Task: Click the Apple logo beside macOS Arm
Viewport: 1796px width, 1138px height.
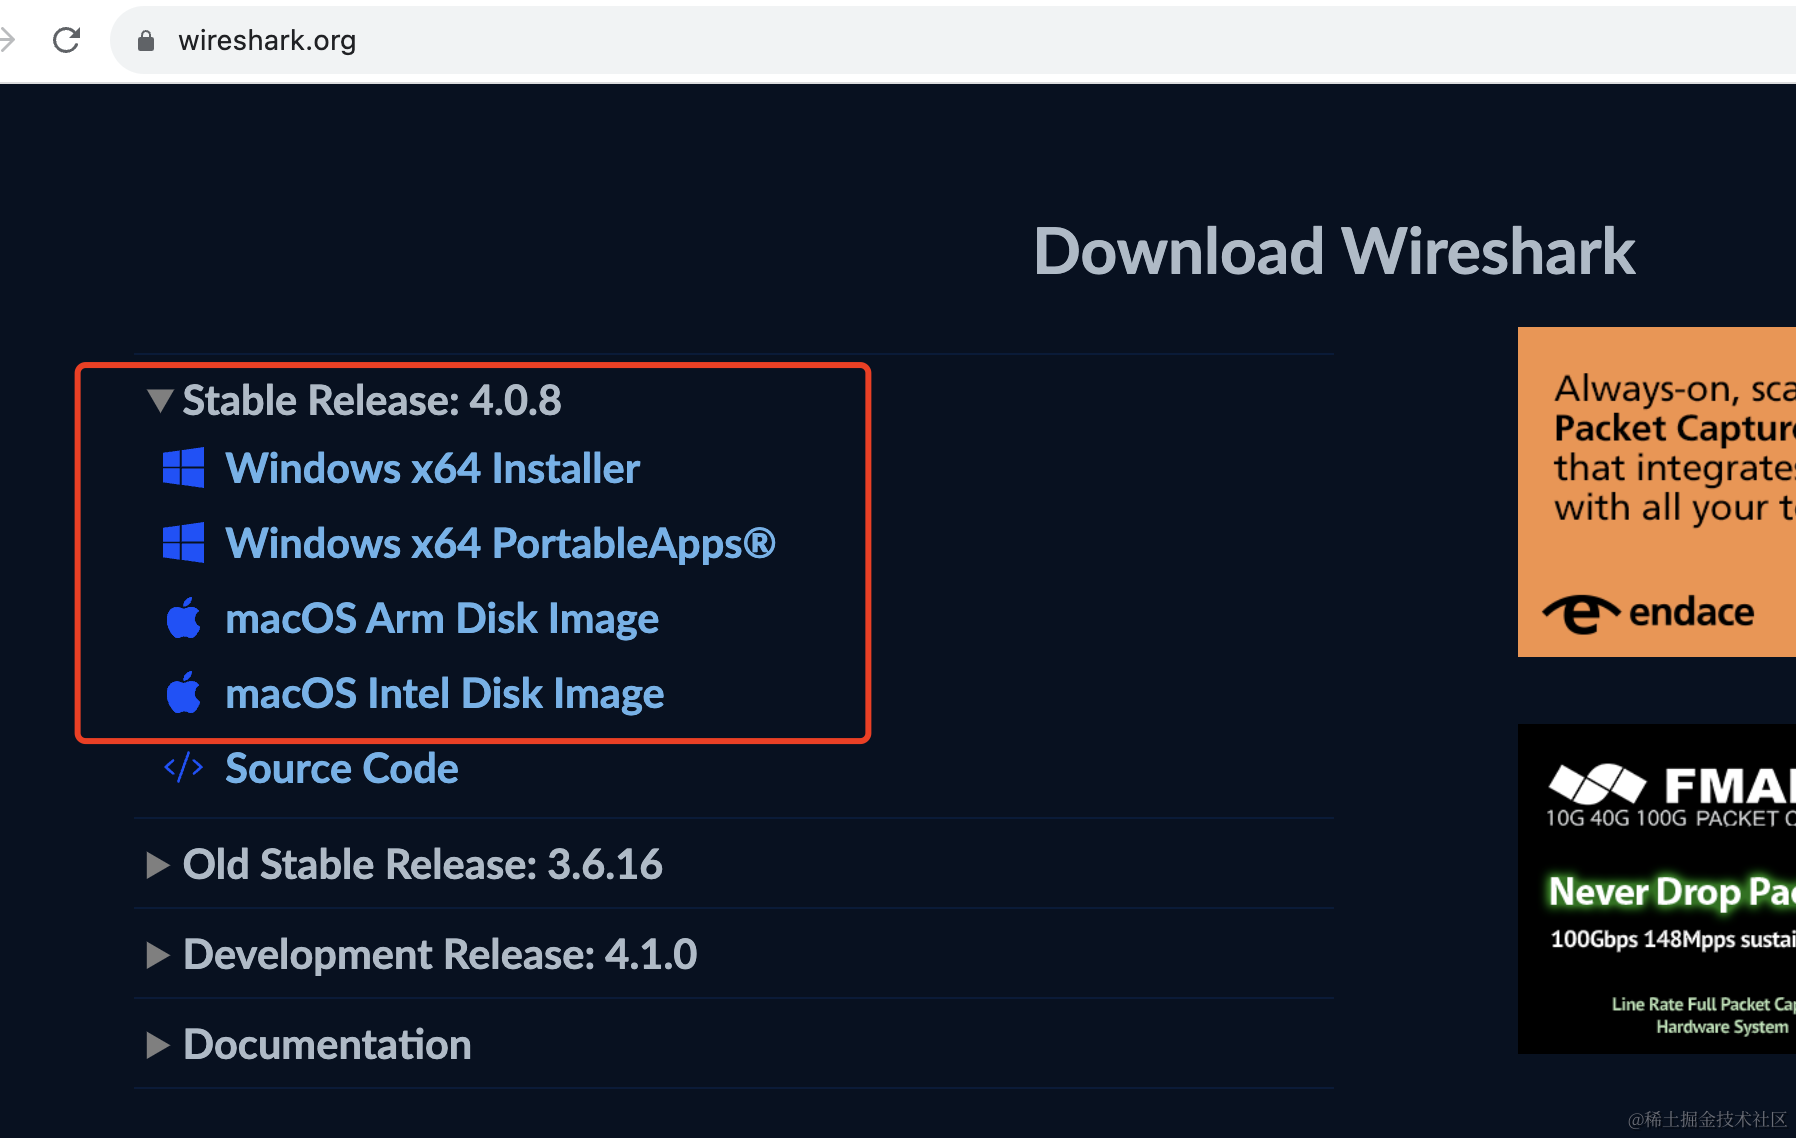Action: pos(183,617)
